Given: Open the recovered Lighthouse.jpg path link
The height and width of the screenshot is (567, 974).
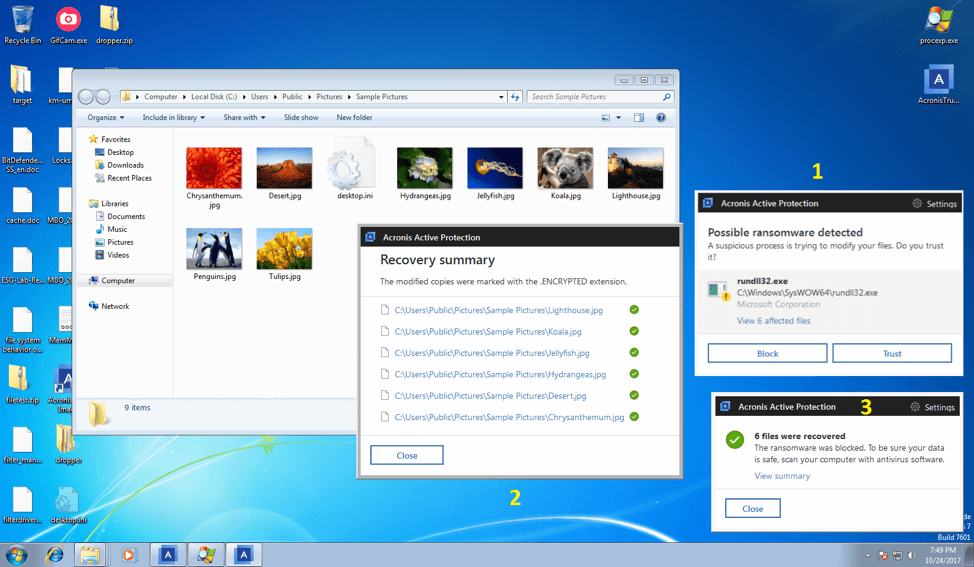Looking at the screenshot, I should (x=499, y=311).
